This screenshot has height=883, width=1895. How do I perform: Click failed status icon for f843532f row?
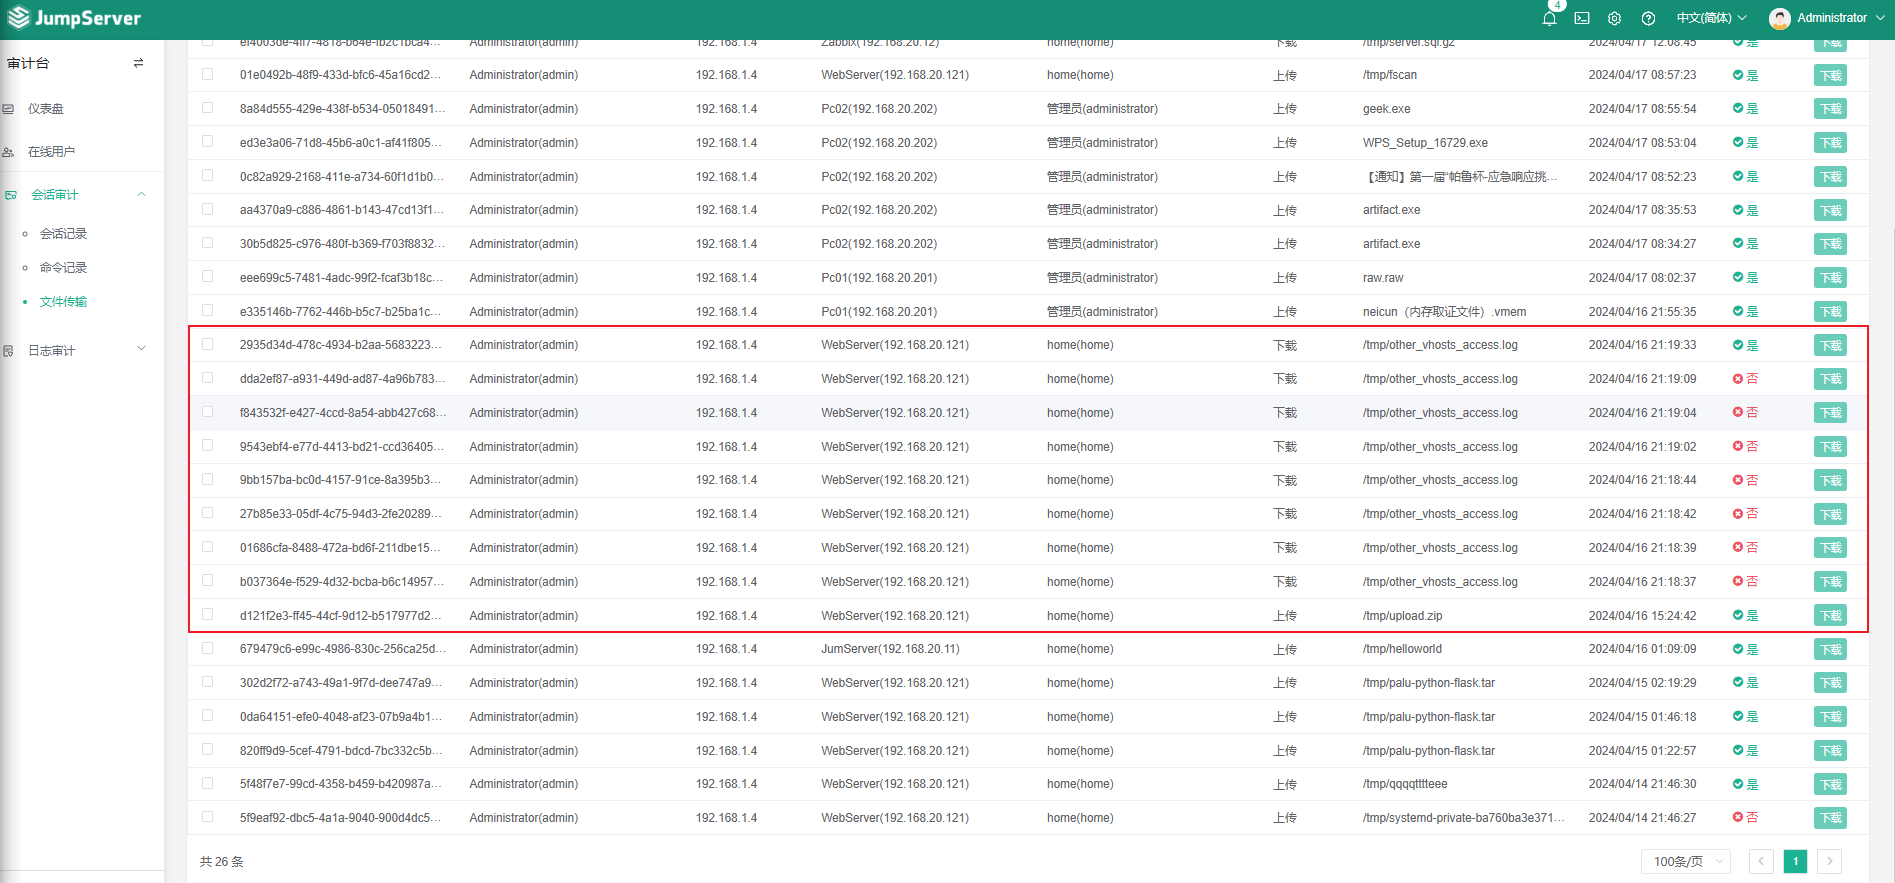(x=1738, y=413)
